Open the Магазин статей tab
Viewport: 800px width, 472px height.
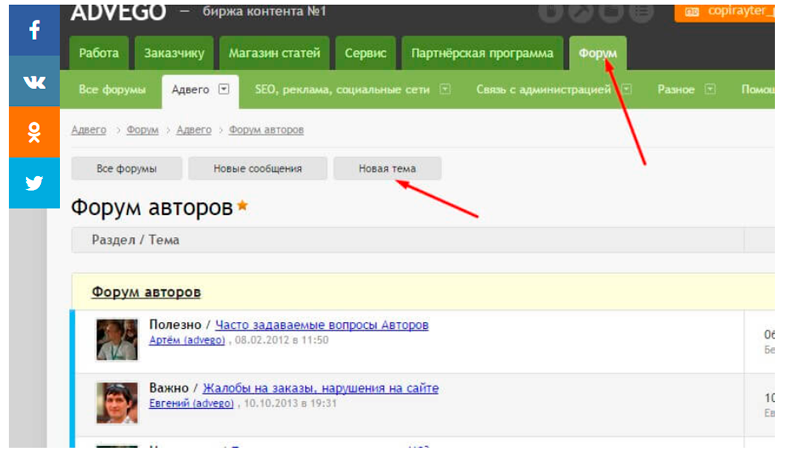click(274, 53)
